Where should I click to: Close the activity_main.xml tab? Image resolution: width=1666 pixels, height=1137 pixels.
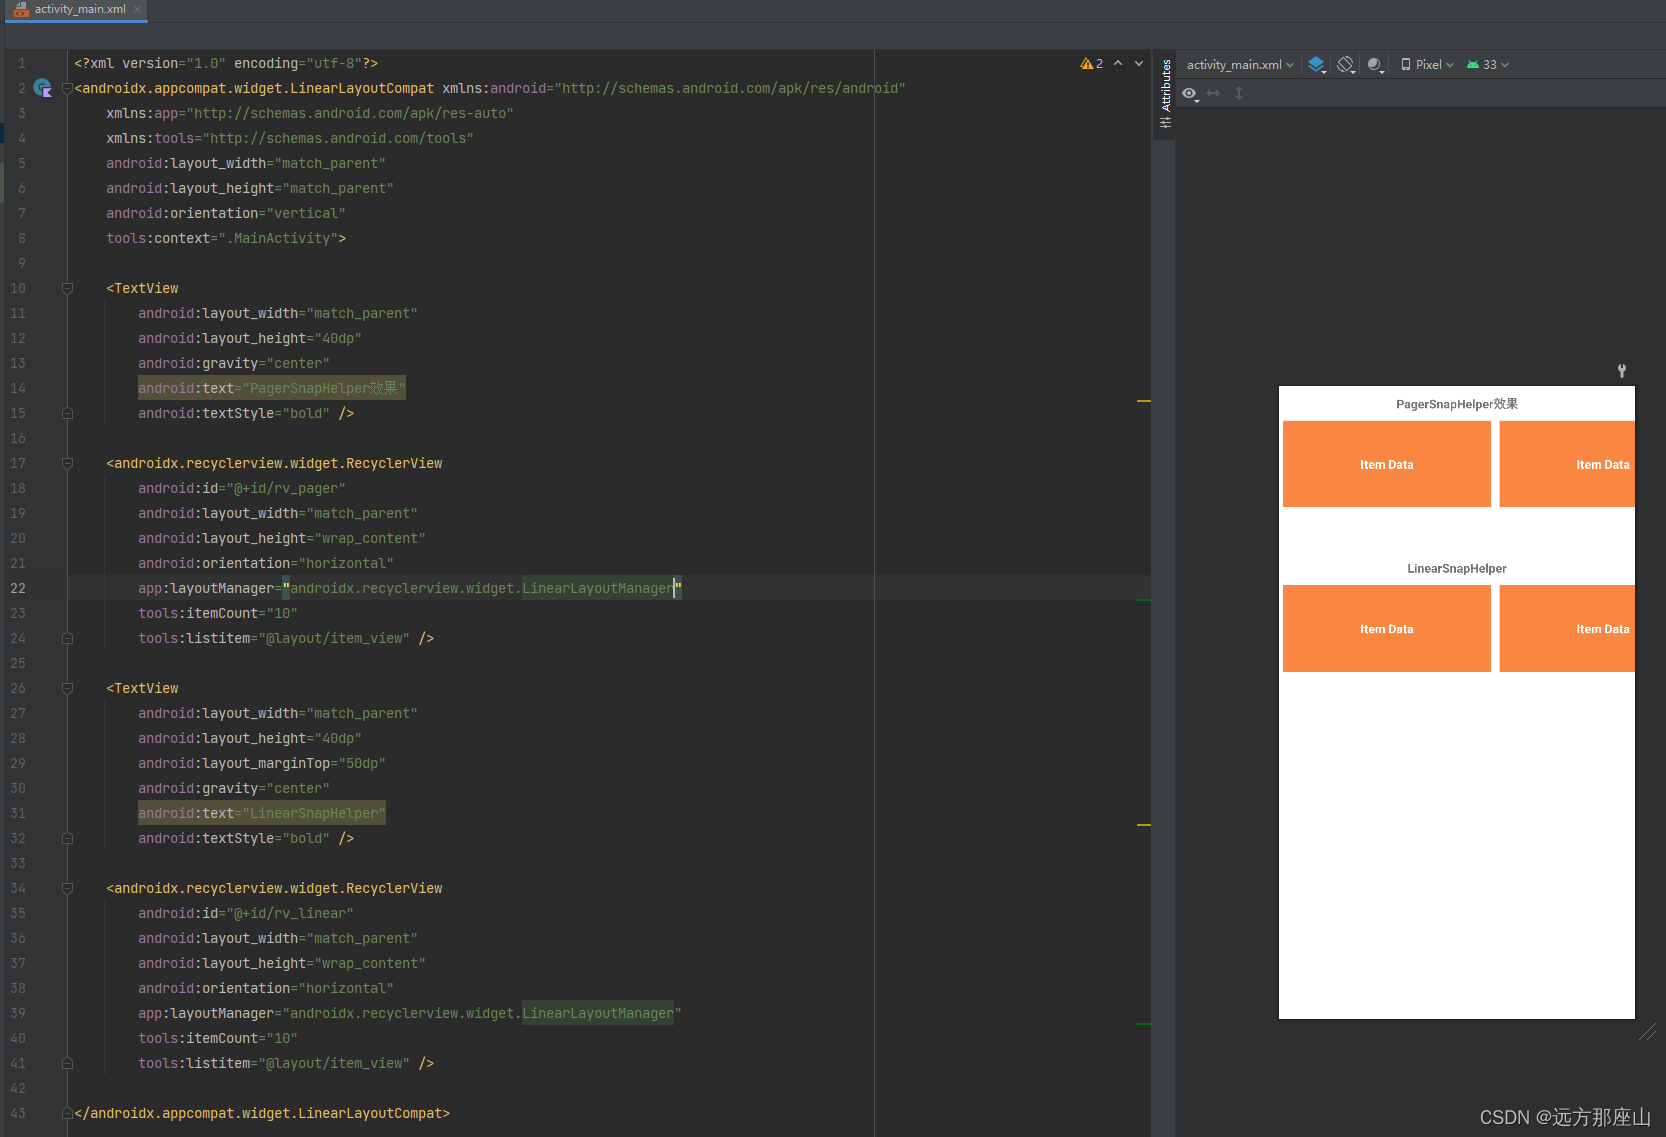tap(137, 9)
